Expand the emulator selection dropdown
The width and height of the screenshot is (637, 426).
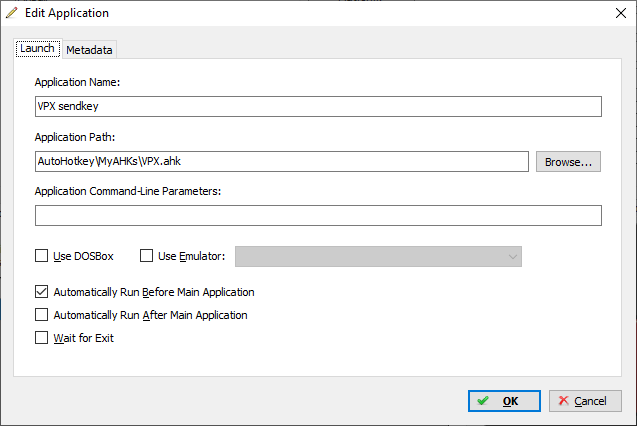click(x=378, y=257)
